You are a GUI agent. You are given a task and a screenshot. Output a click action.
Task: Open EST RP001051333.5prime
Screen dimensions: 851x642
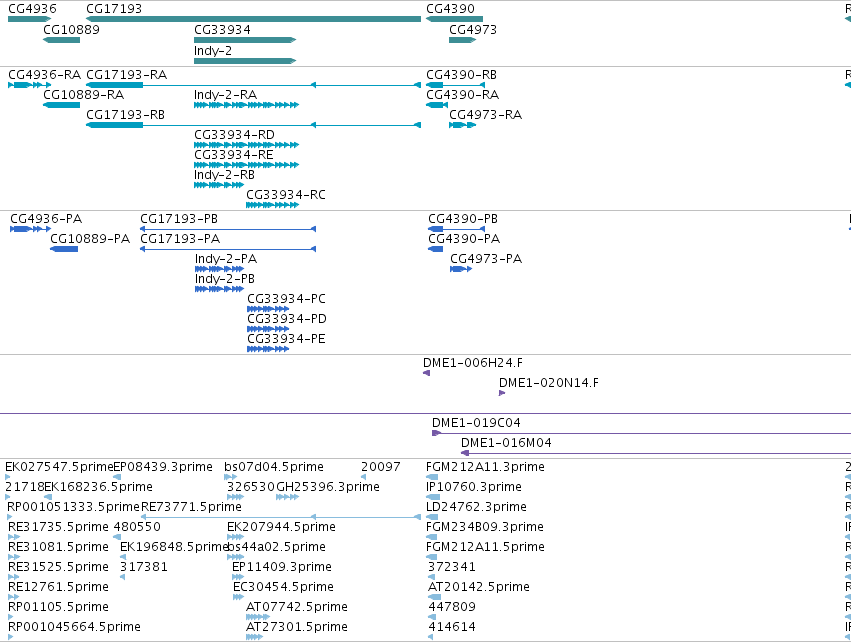73,507
